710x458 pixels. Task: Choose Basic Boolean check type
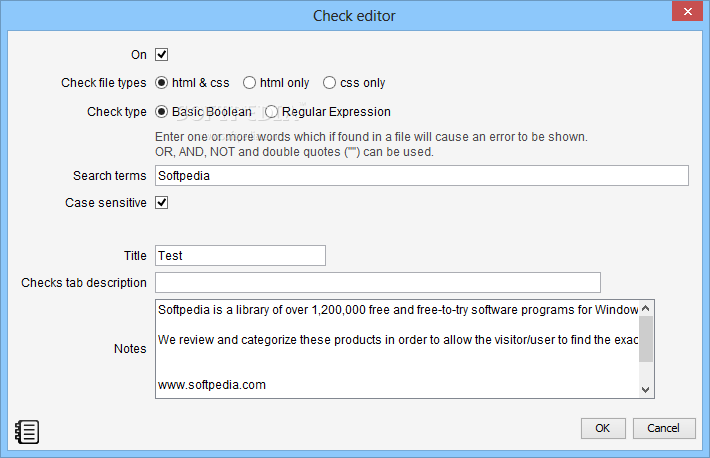click(161, 111)
